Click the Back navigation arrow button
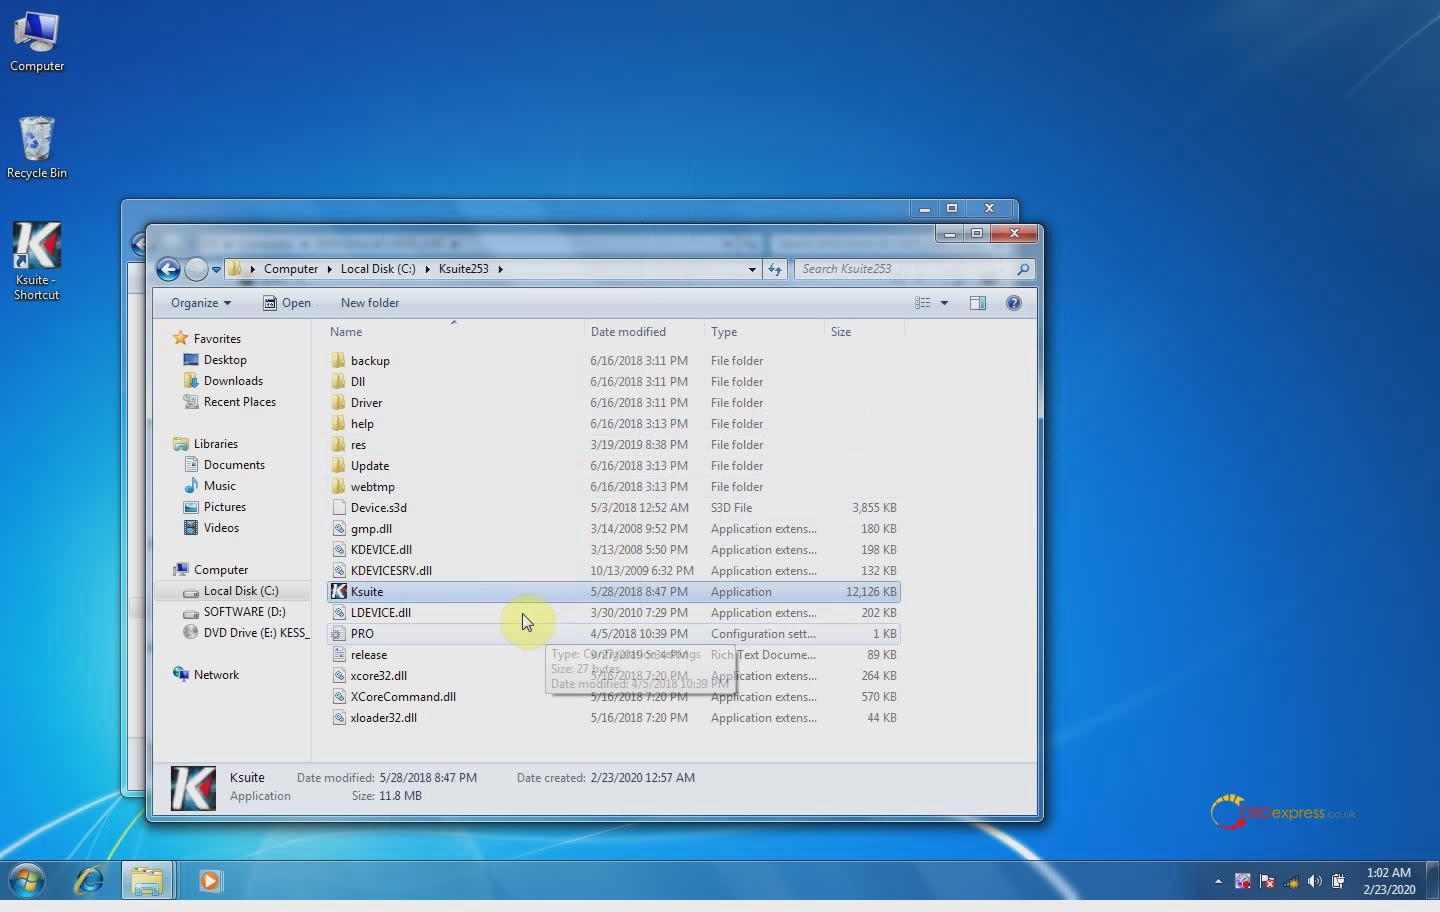Image resolution: width=1440 pixels, height=912 pixels. tap(168, 269)
